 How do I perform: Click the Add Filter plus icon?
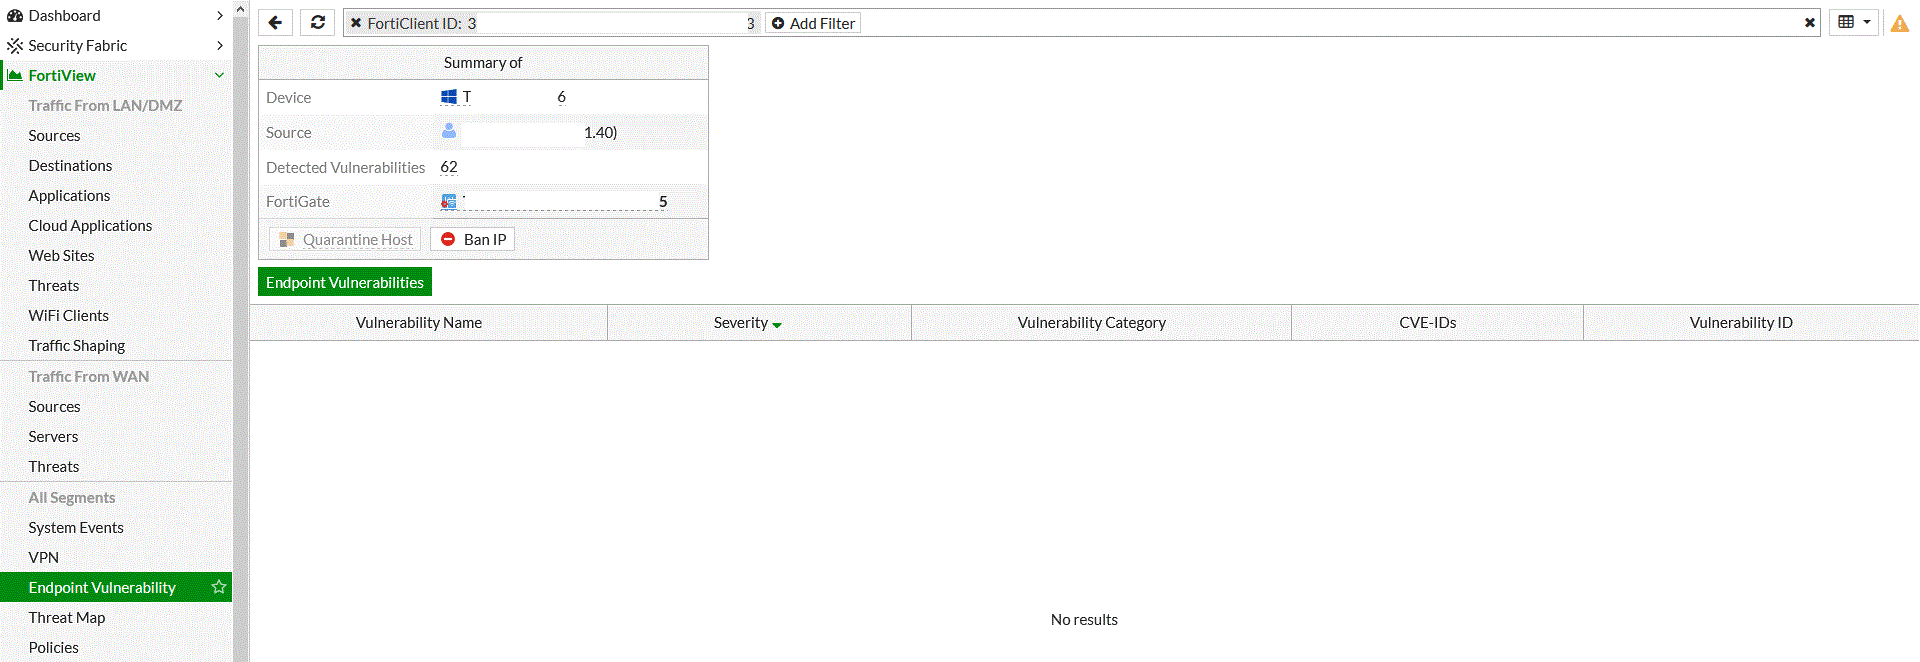[x=778, y=23]
